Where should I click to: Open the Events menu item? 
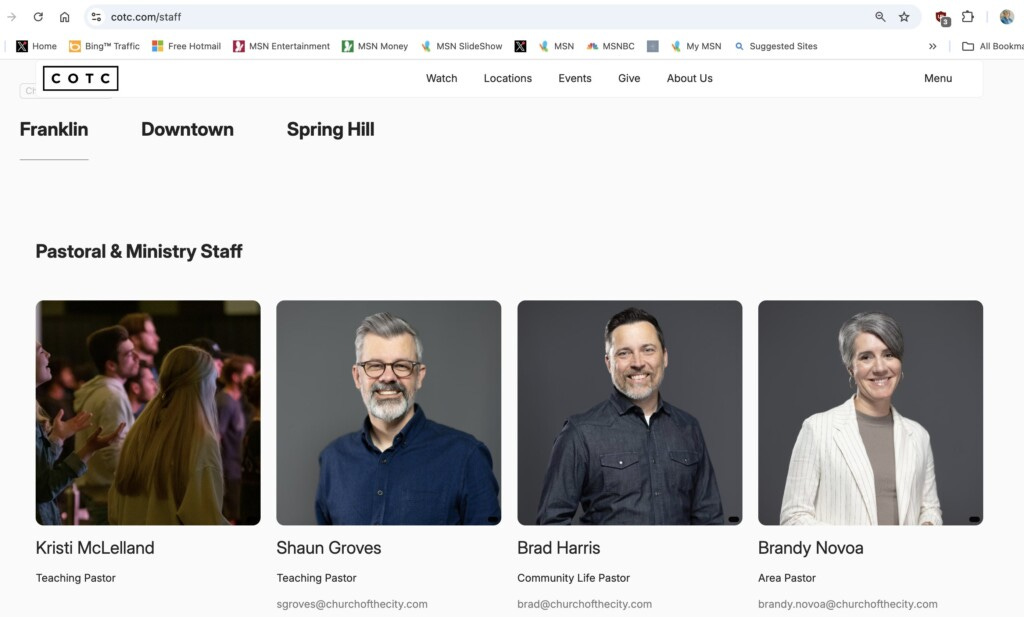(575, 78)
